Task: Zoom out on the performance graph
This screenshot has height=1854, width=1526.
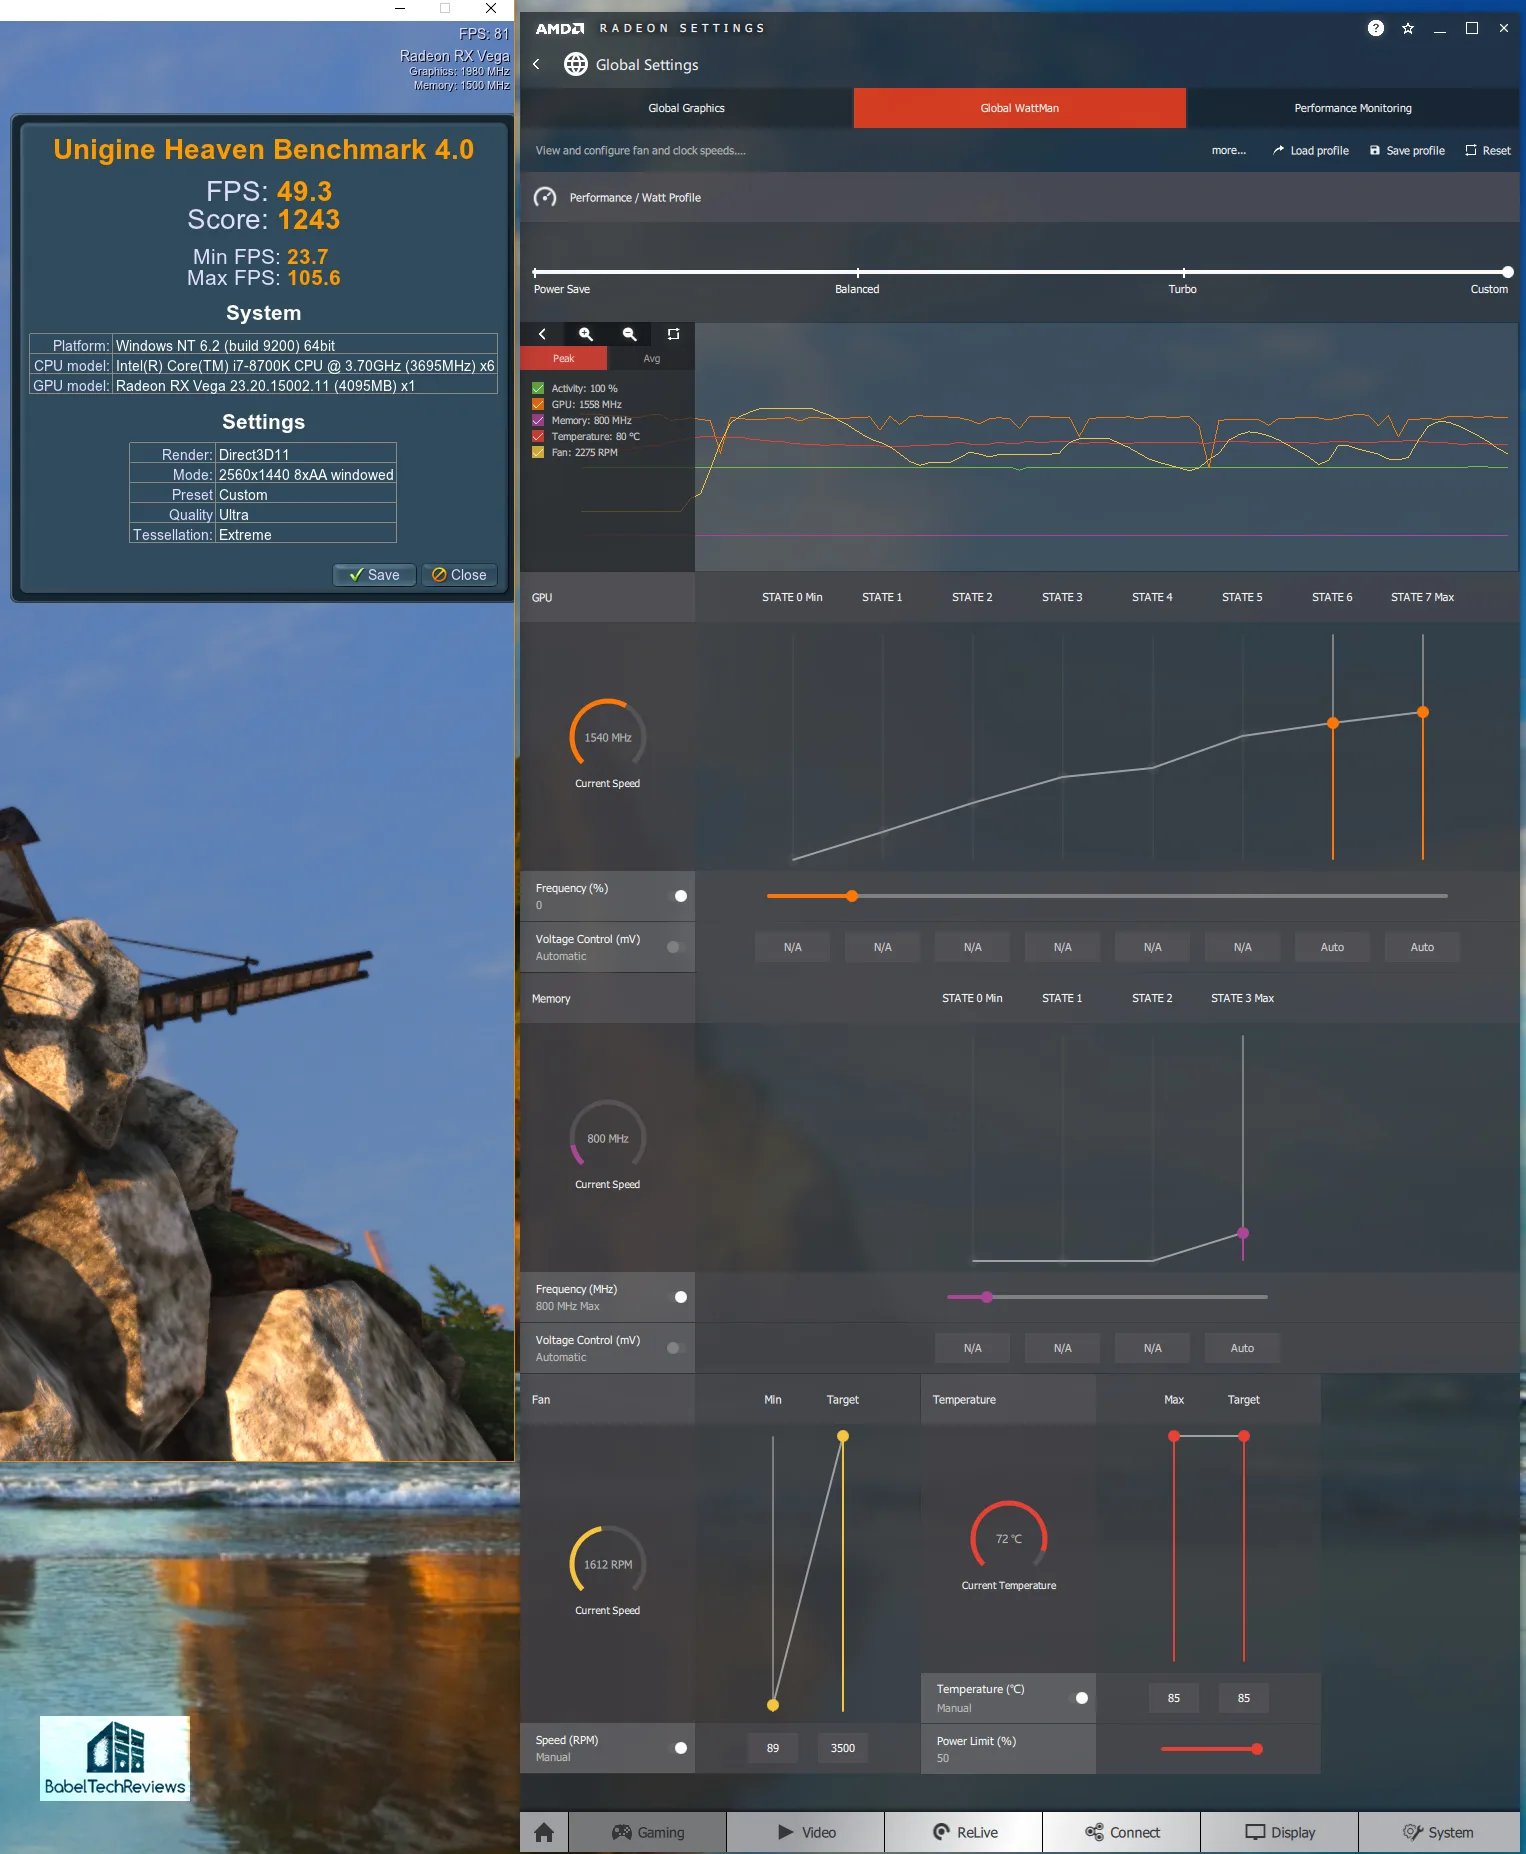Action: 630,334
